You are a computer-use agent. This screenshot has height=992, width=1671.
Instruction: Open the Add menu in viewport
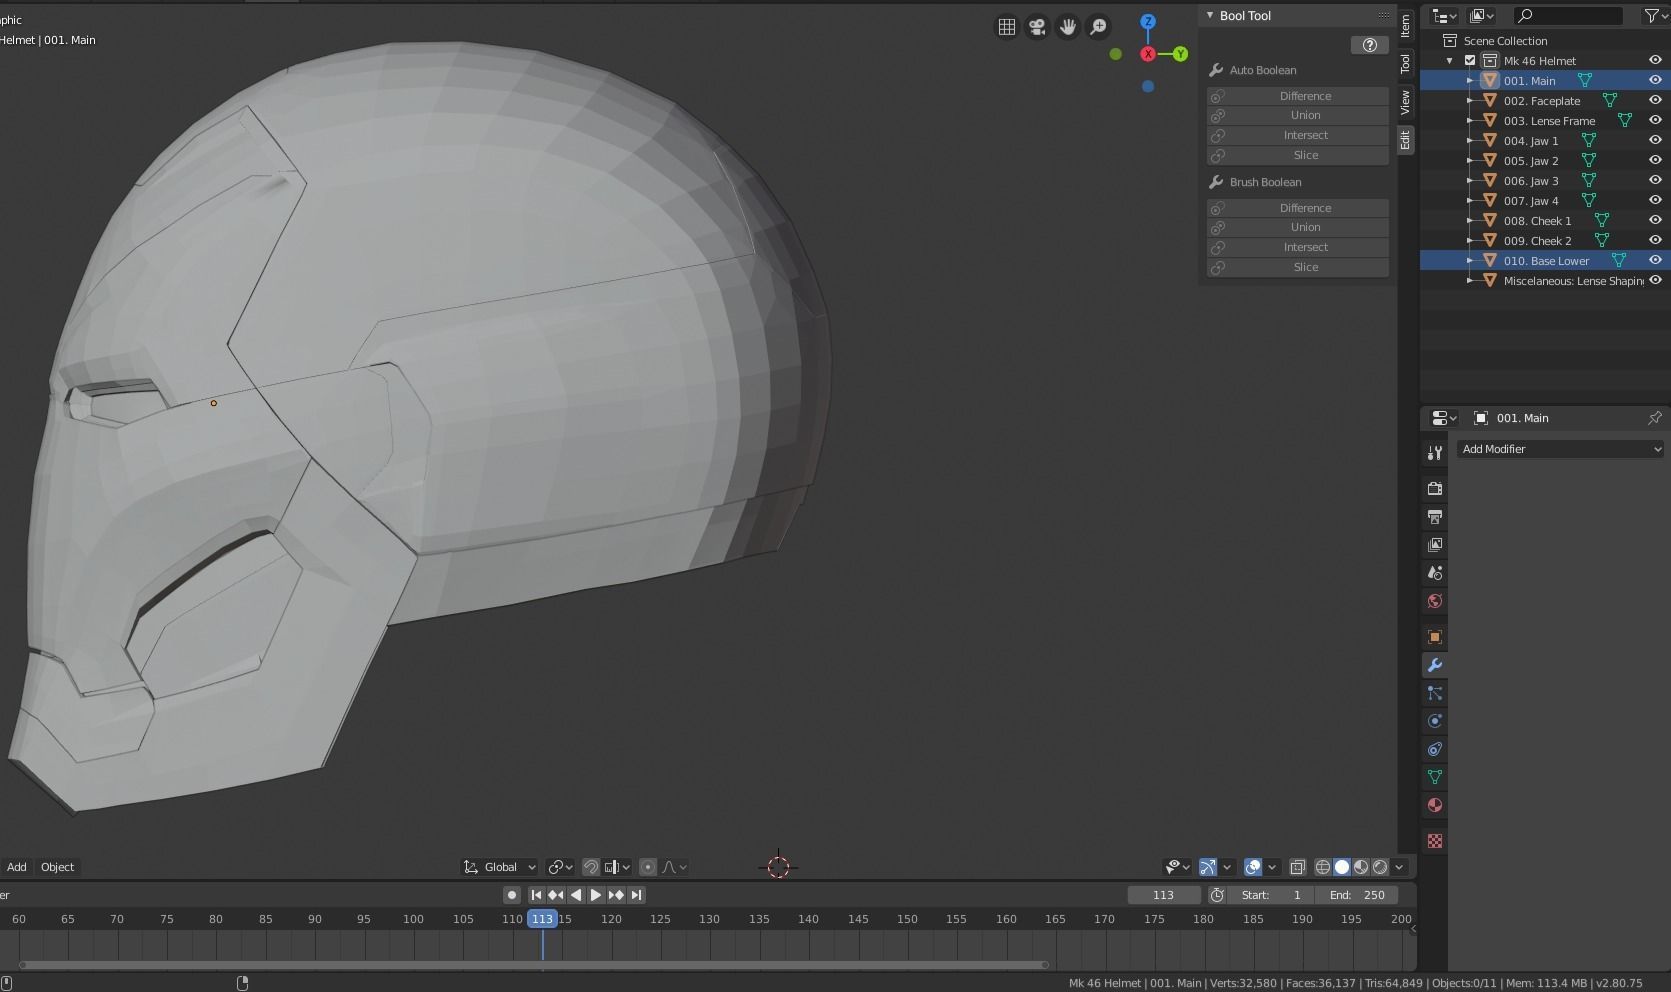17,867
